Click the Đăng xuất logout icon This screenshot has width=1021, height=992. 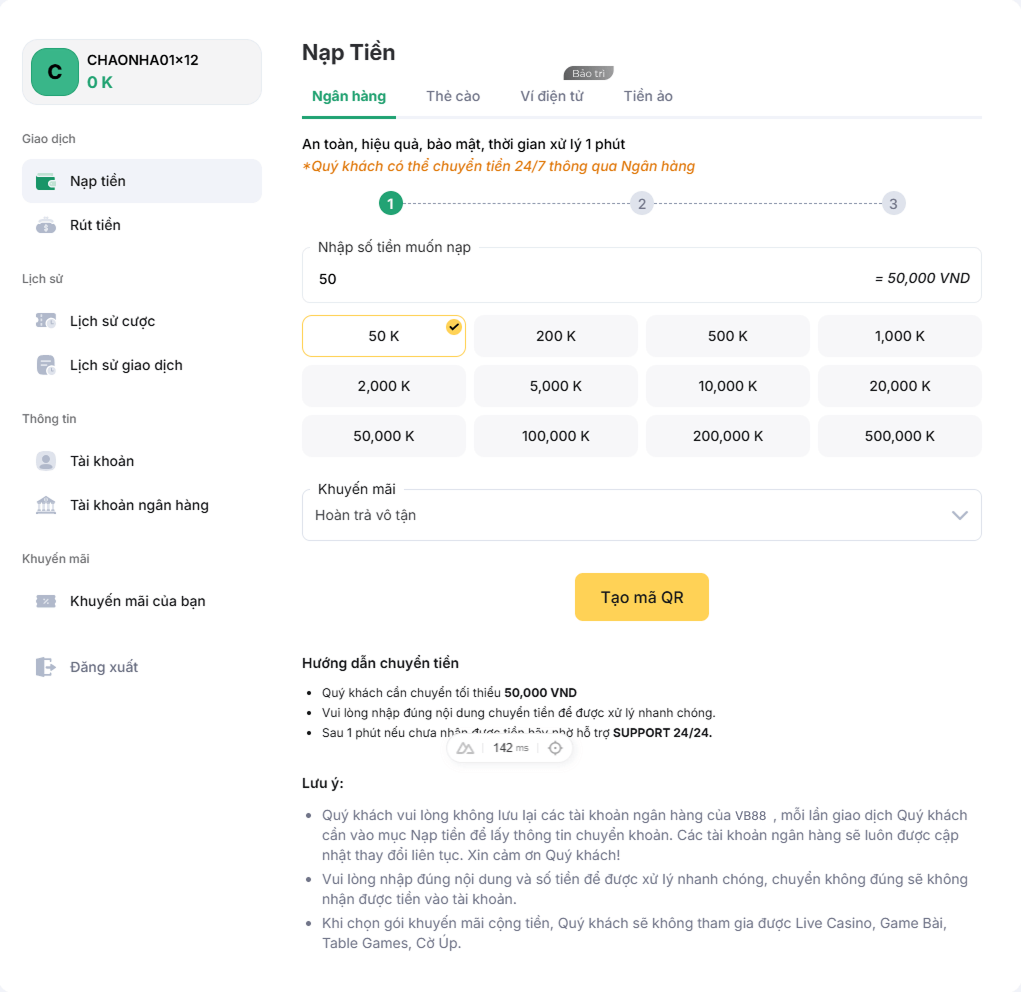pos(46,667)
